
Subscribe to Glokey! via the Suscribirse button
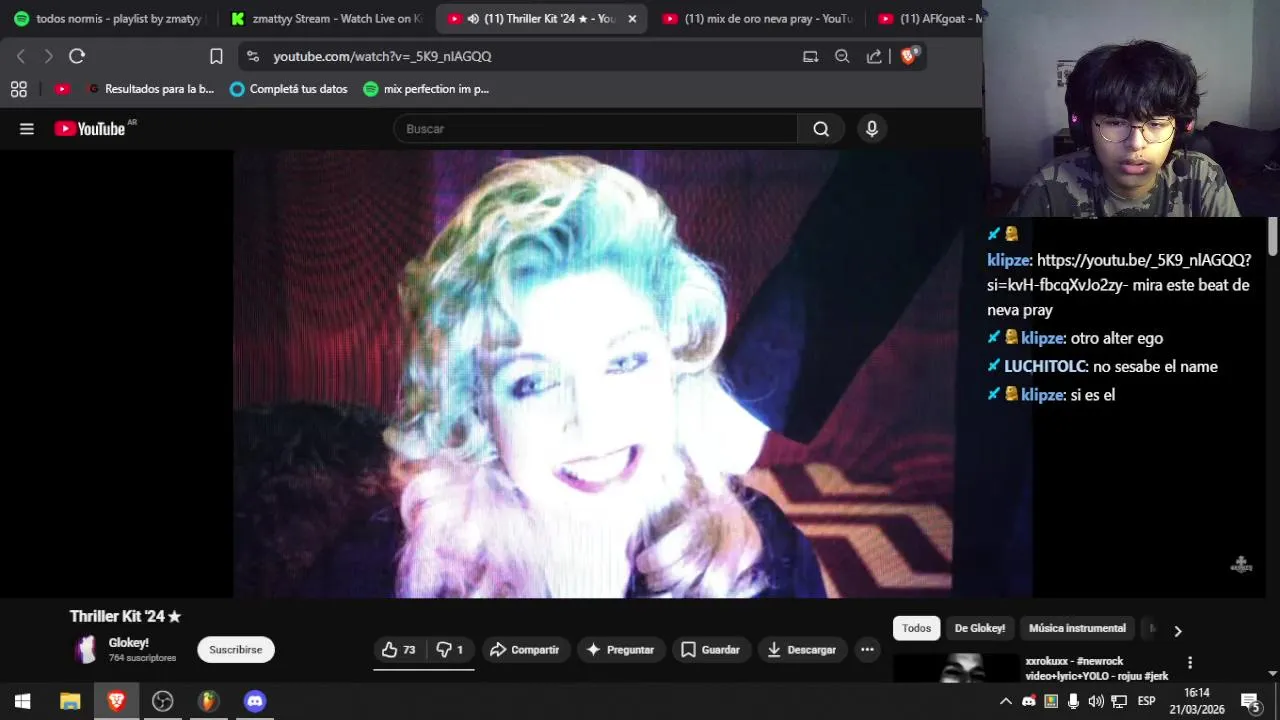pos(236,650)
